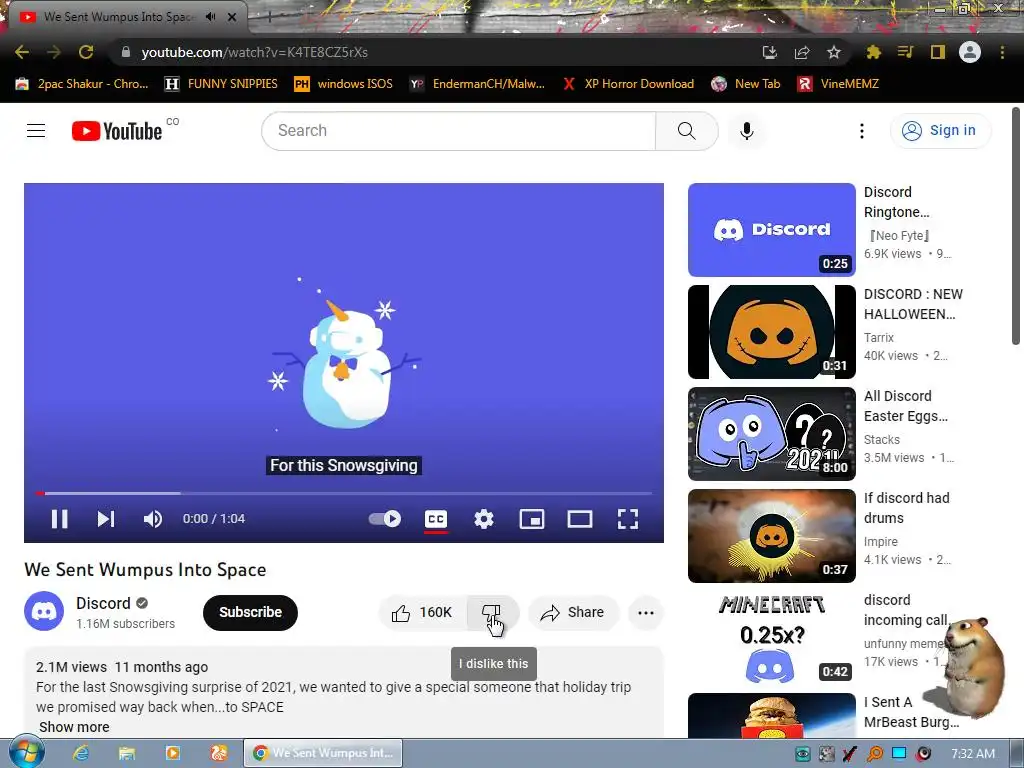Screen dimensions: 1024x768
Task: Share this page icon in address bar
Action: [x=802, y=52]
